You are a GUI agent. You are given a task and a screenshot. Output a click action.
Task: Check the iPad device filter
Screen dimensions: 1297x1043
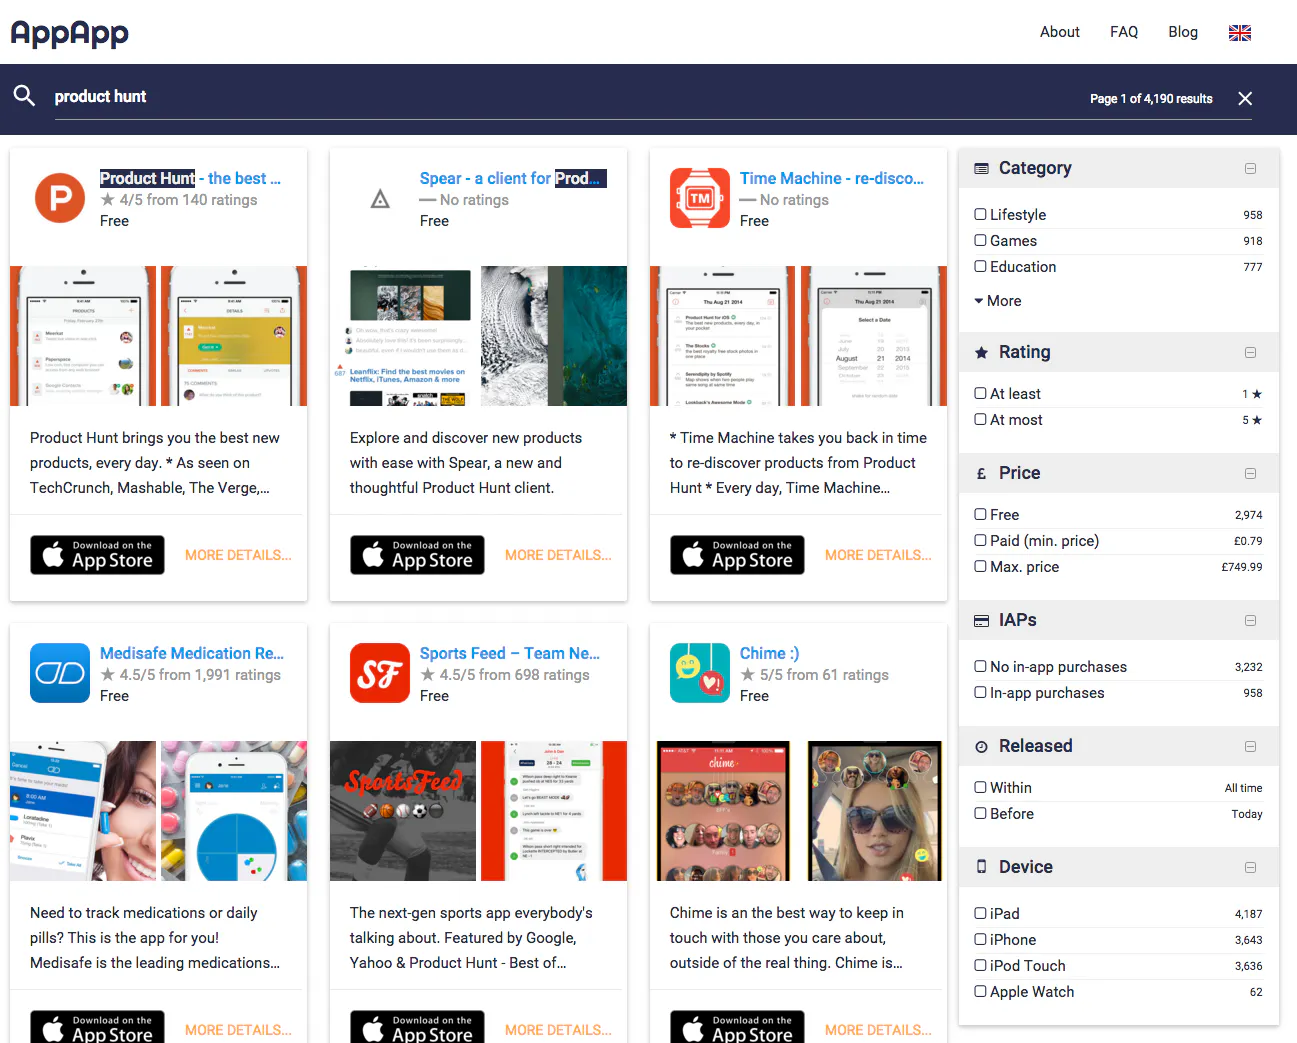pos(981,913)
